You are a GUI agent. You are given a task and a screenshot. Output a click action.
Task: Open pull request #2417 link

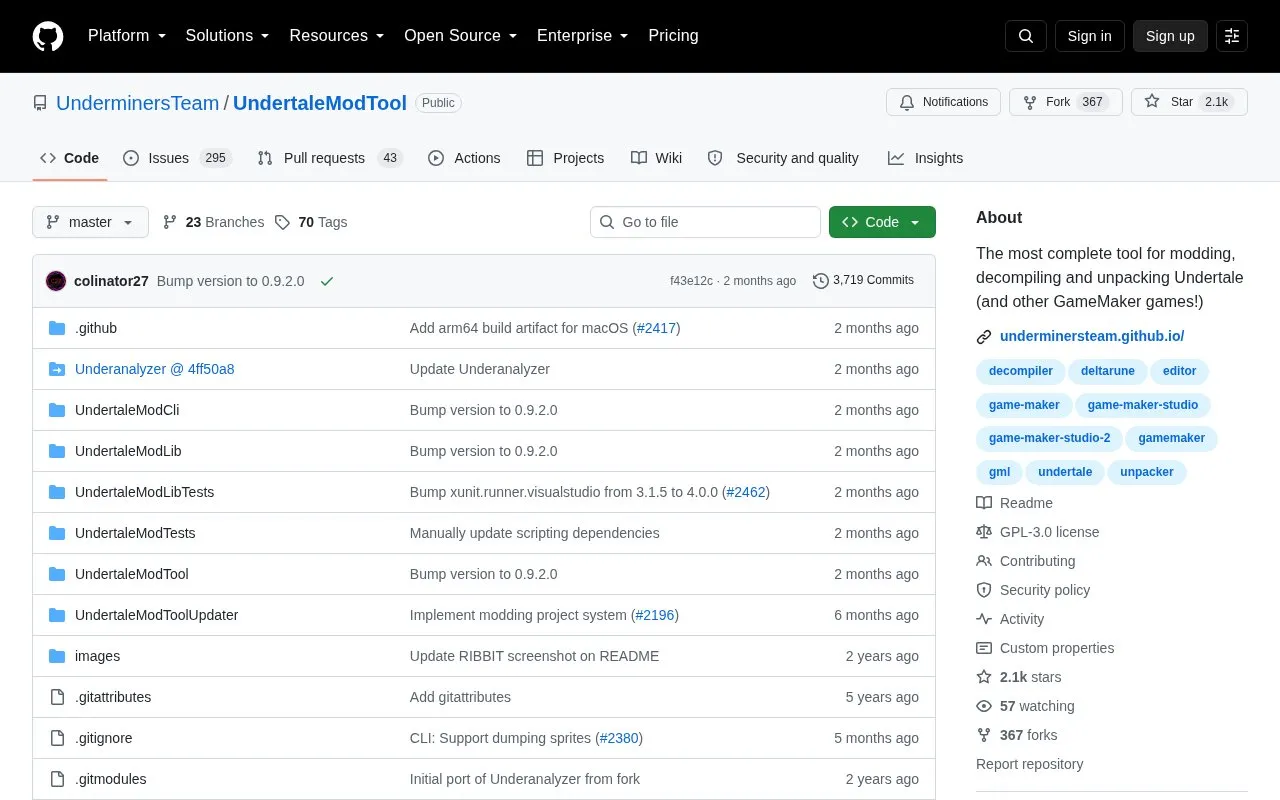pos(656,328)
